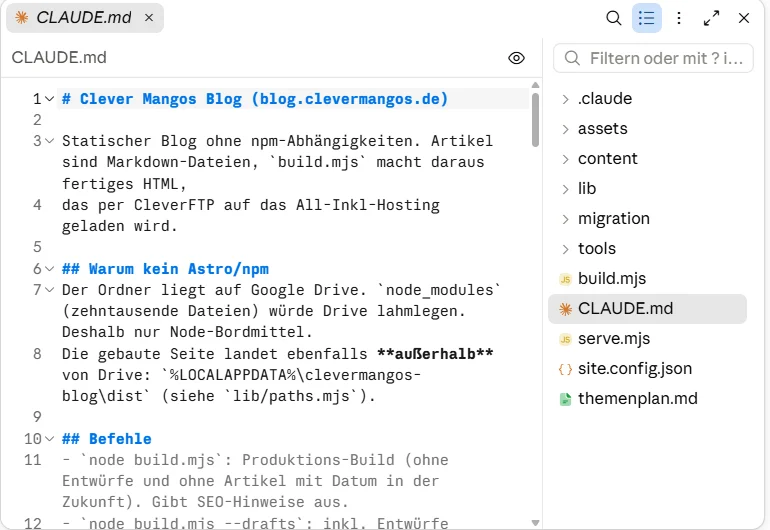Click line number 9 in the gutter
770x530 pixels.
pyautogui.click(x=37, y=417)
